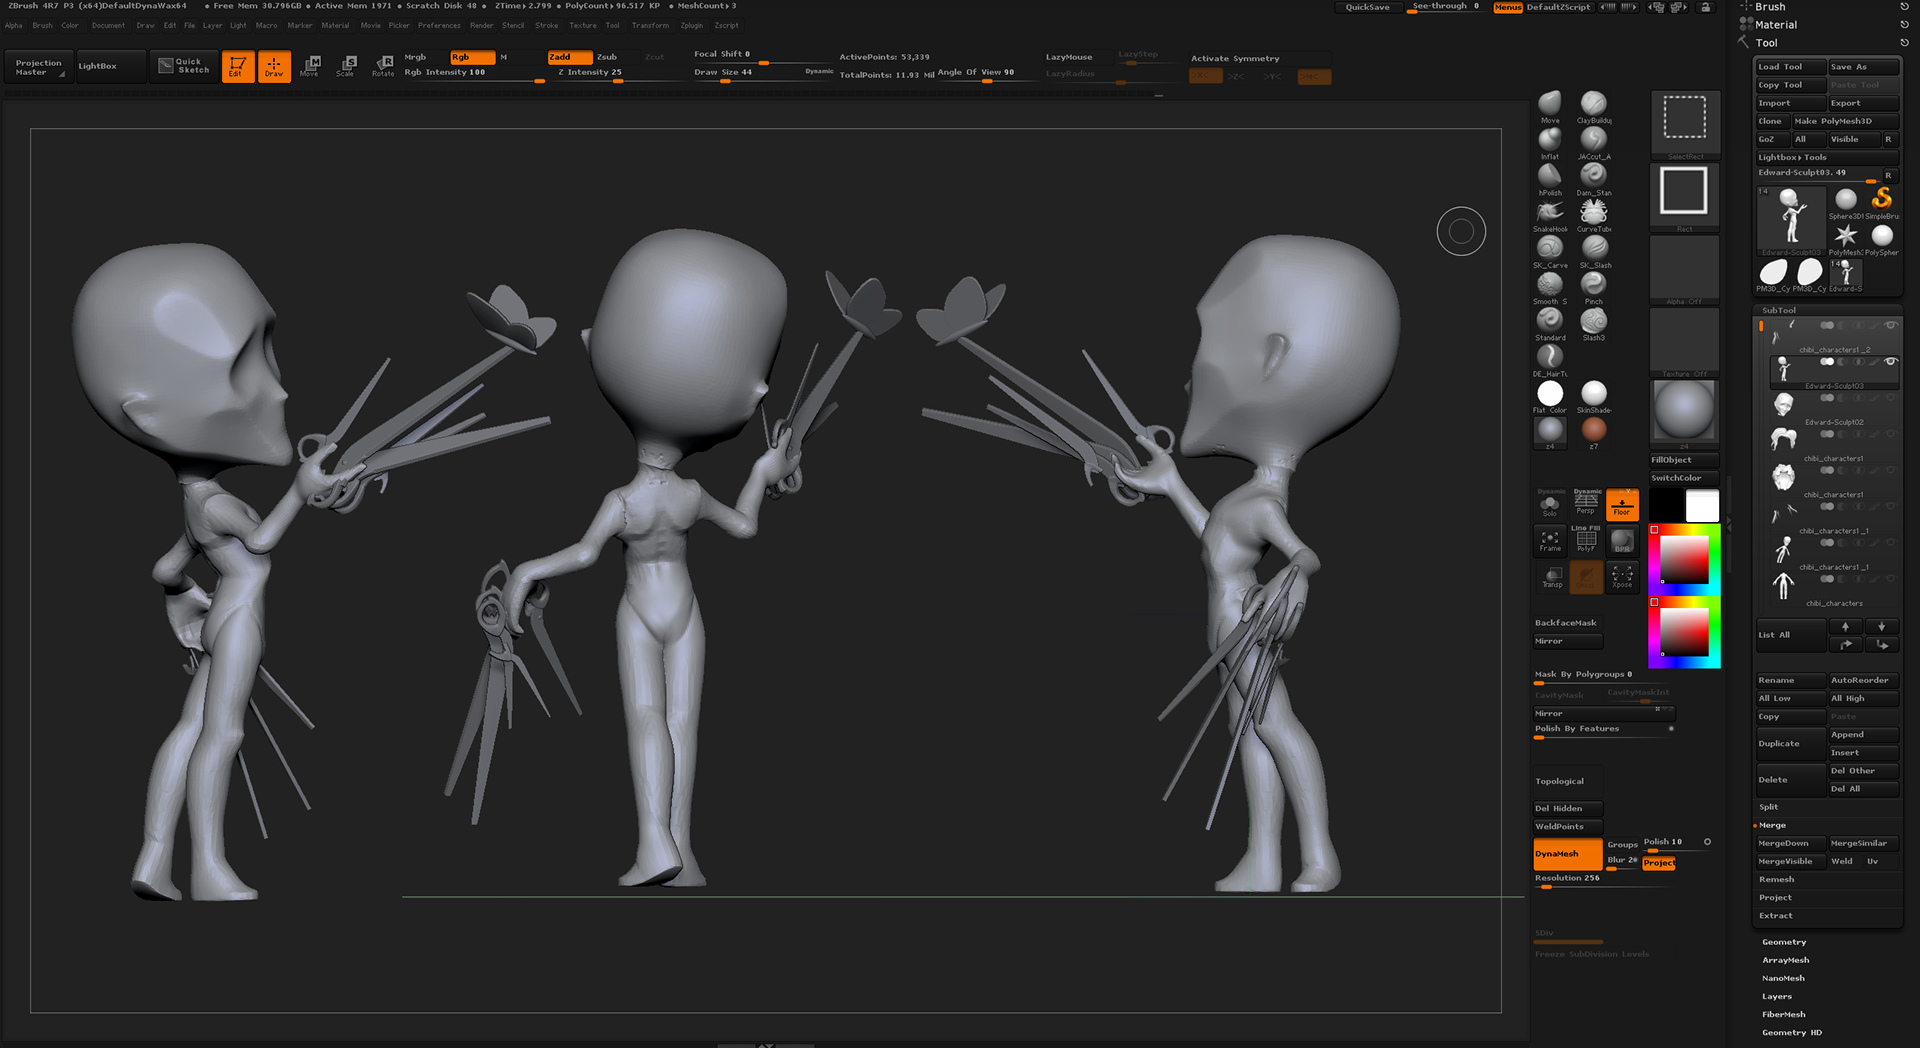Expand the Remesh subsection
Viewport: 1920px width, 1048px height.
pos(1777,879)
